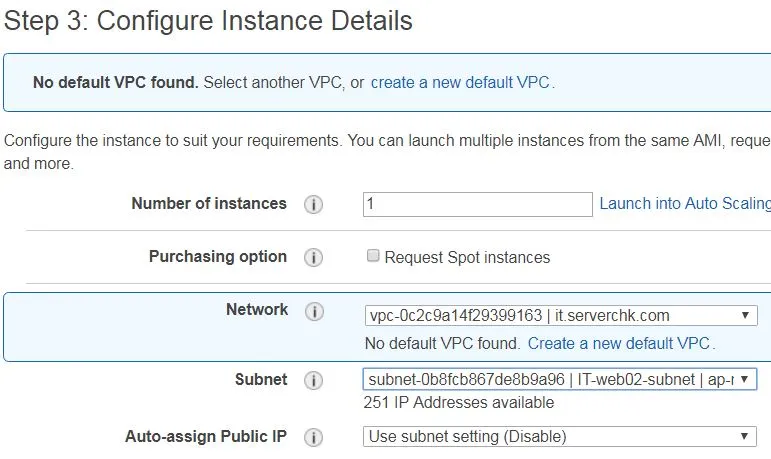Open the Auto-assign Public IP info icon
This screenshot has height=459, width=771.
pyautogui.click(x=313, y=437)
